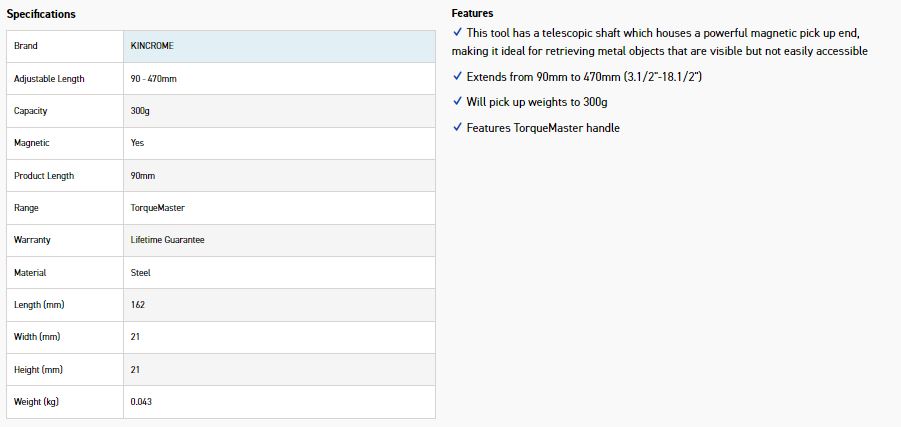The height and width of the screenshot is (427, 901).
Task: Click the Weight (kg) value 0.043
Action: [141, 402]
